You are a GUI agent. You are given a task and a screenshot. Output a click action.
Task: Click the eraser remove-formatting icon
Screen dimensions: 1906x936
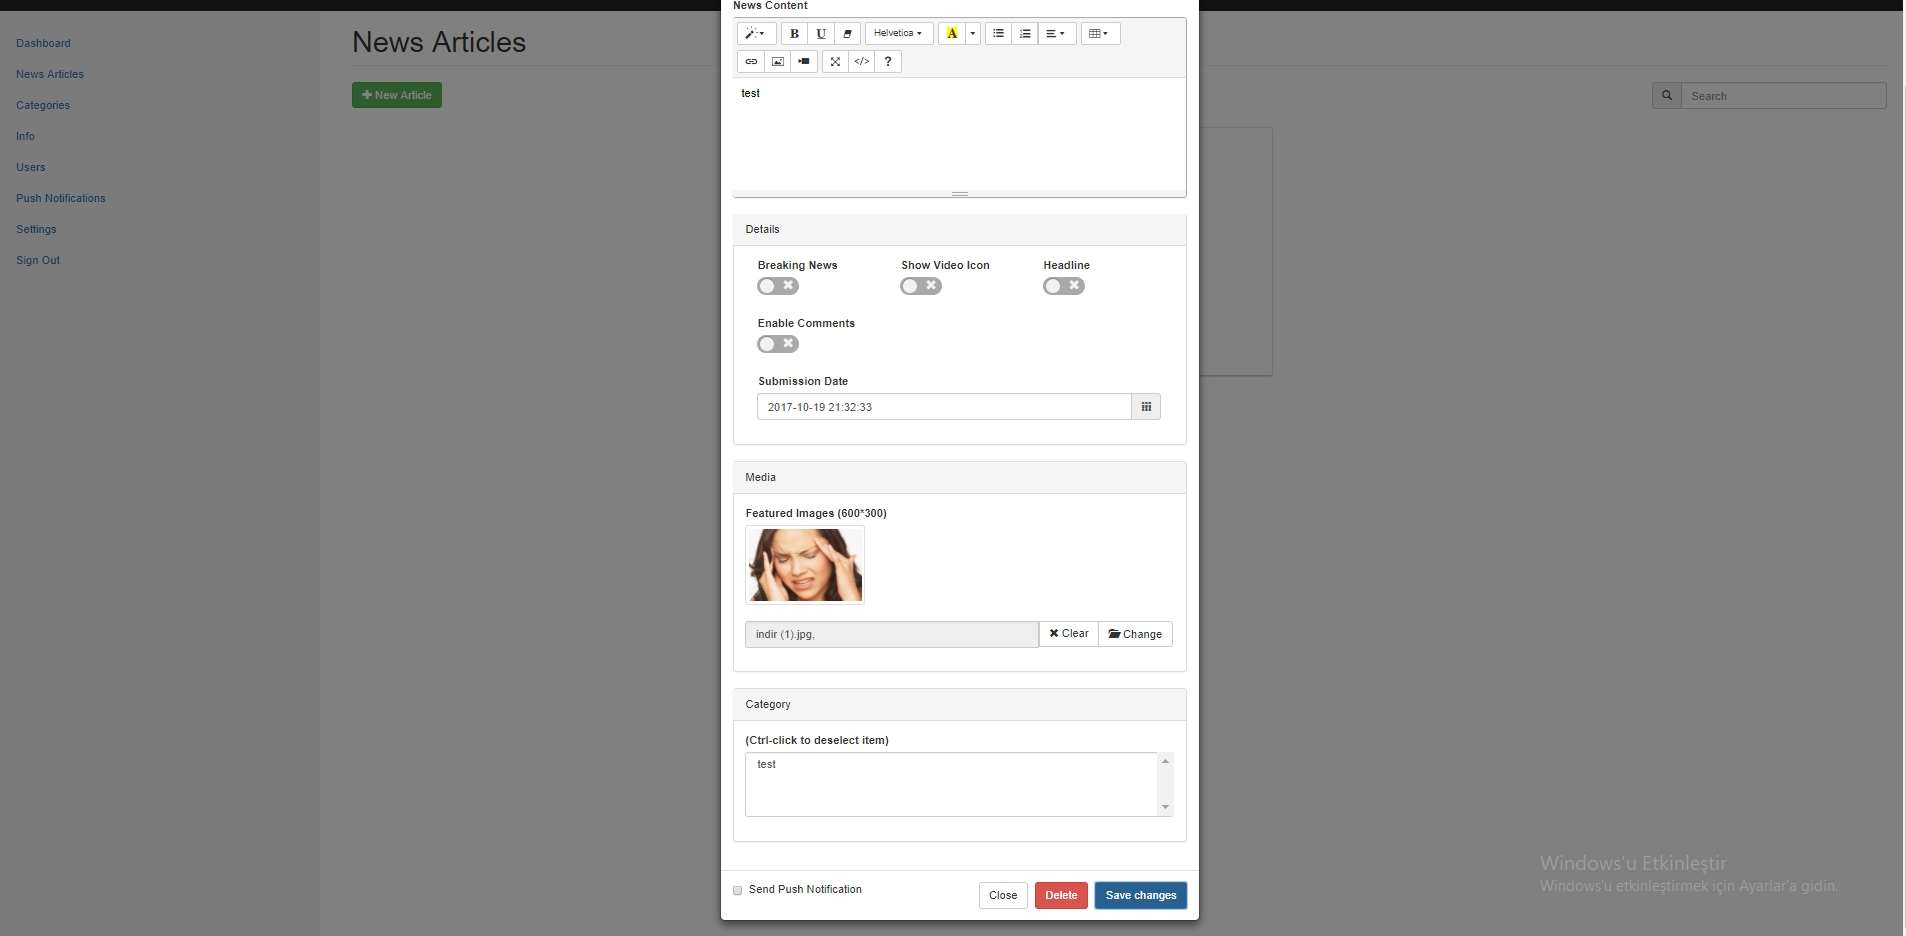[x=847, y=34]
